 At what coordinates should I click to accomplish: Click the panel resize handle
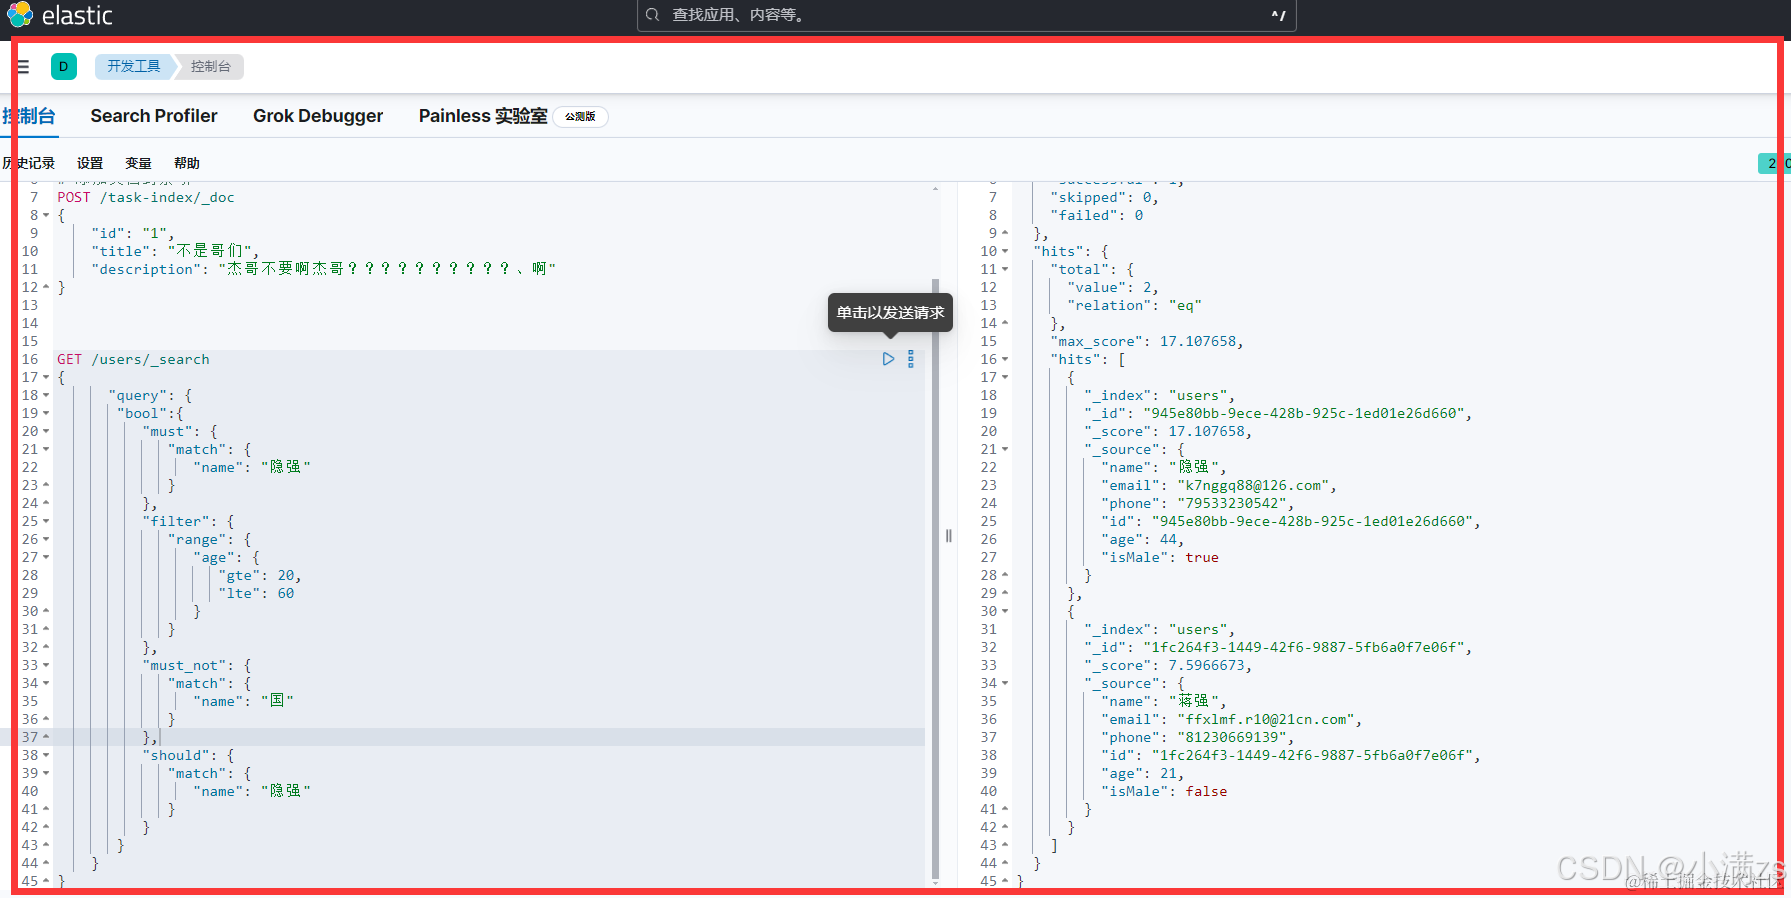[948, 535]
